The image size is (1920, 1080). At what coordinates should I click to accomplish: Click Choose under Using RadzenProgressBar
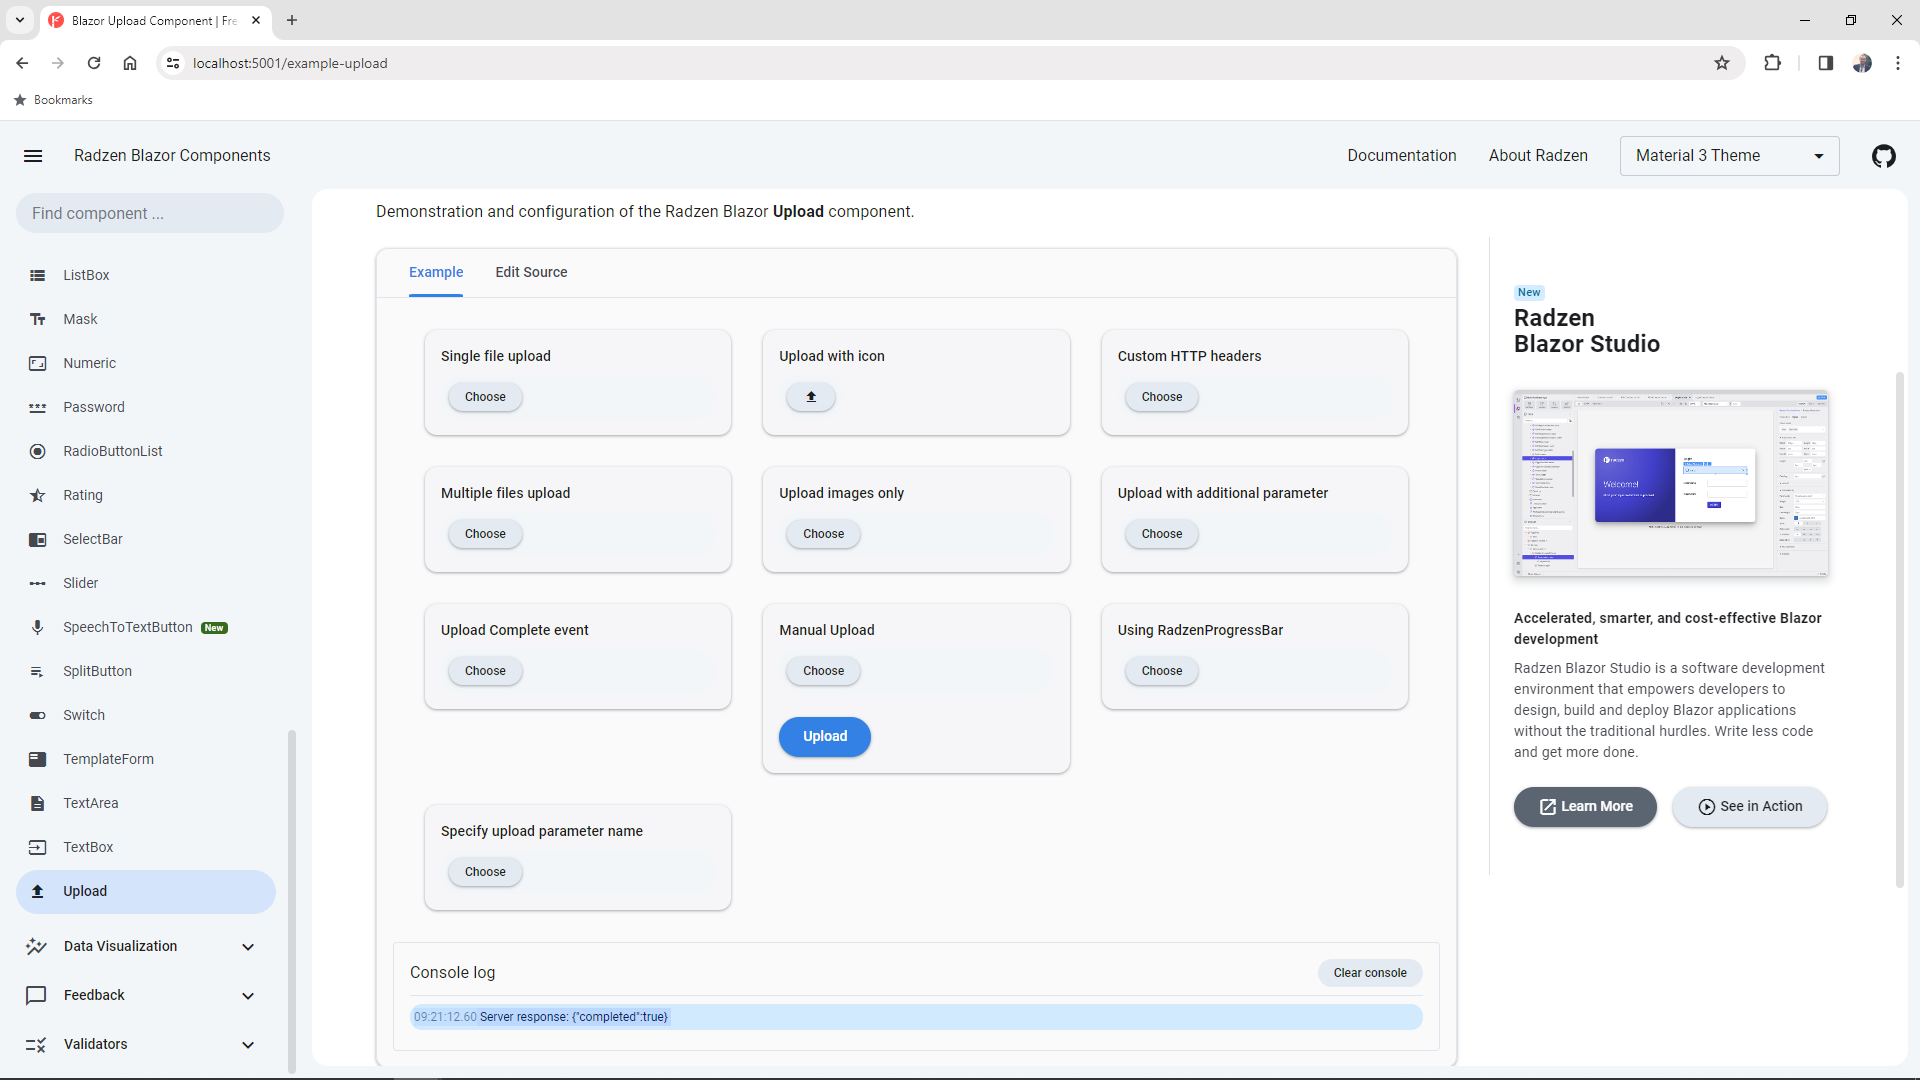click(x=1162, y=671)
